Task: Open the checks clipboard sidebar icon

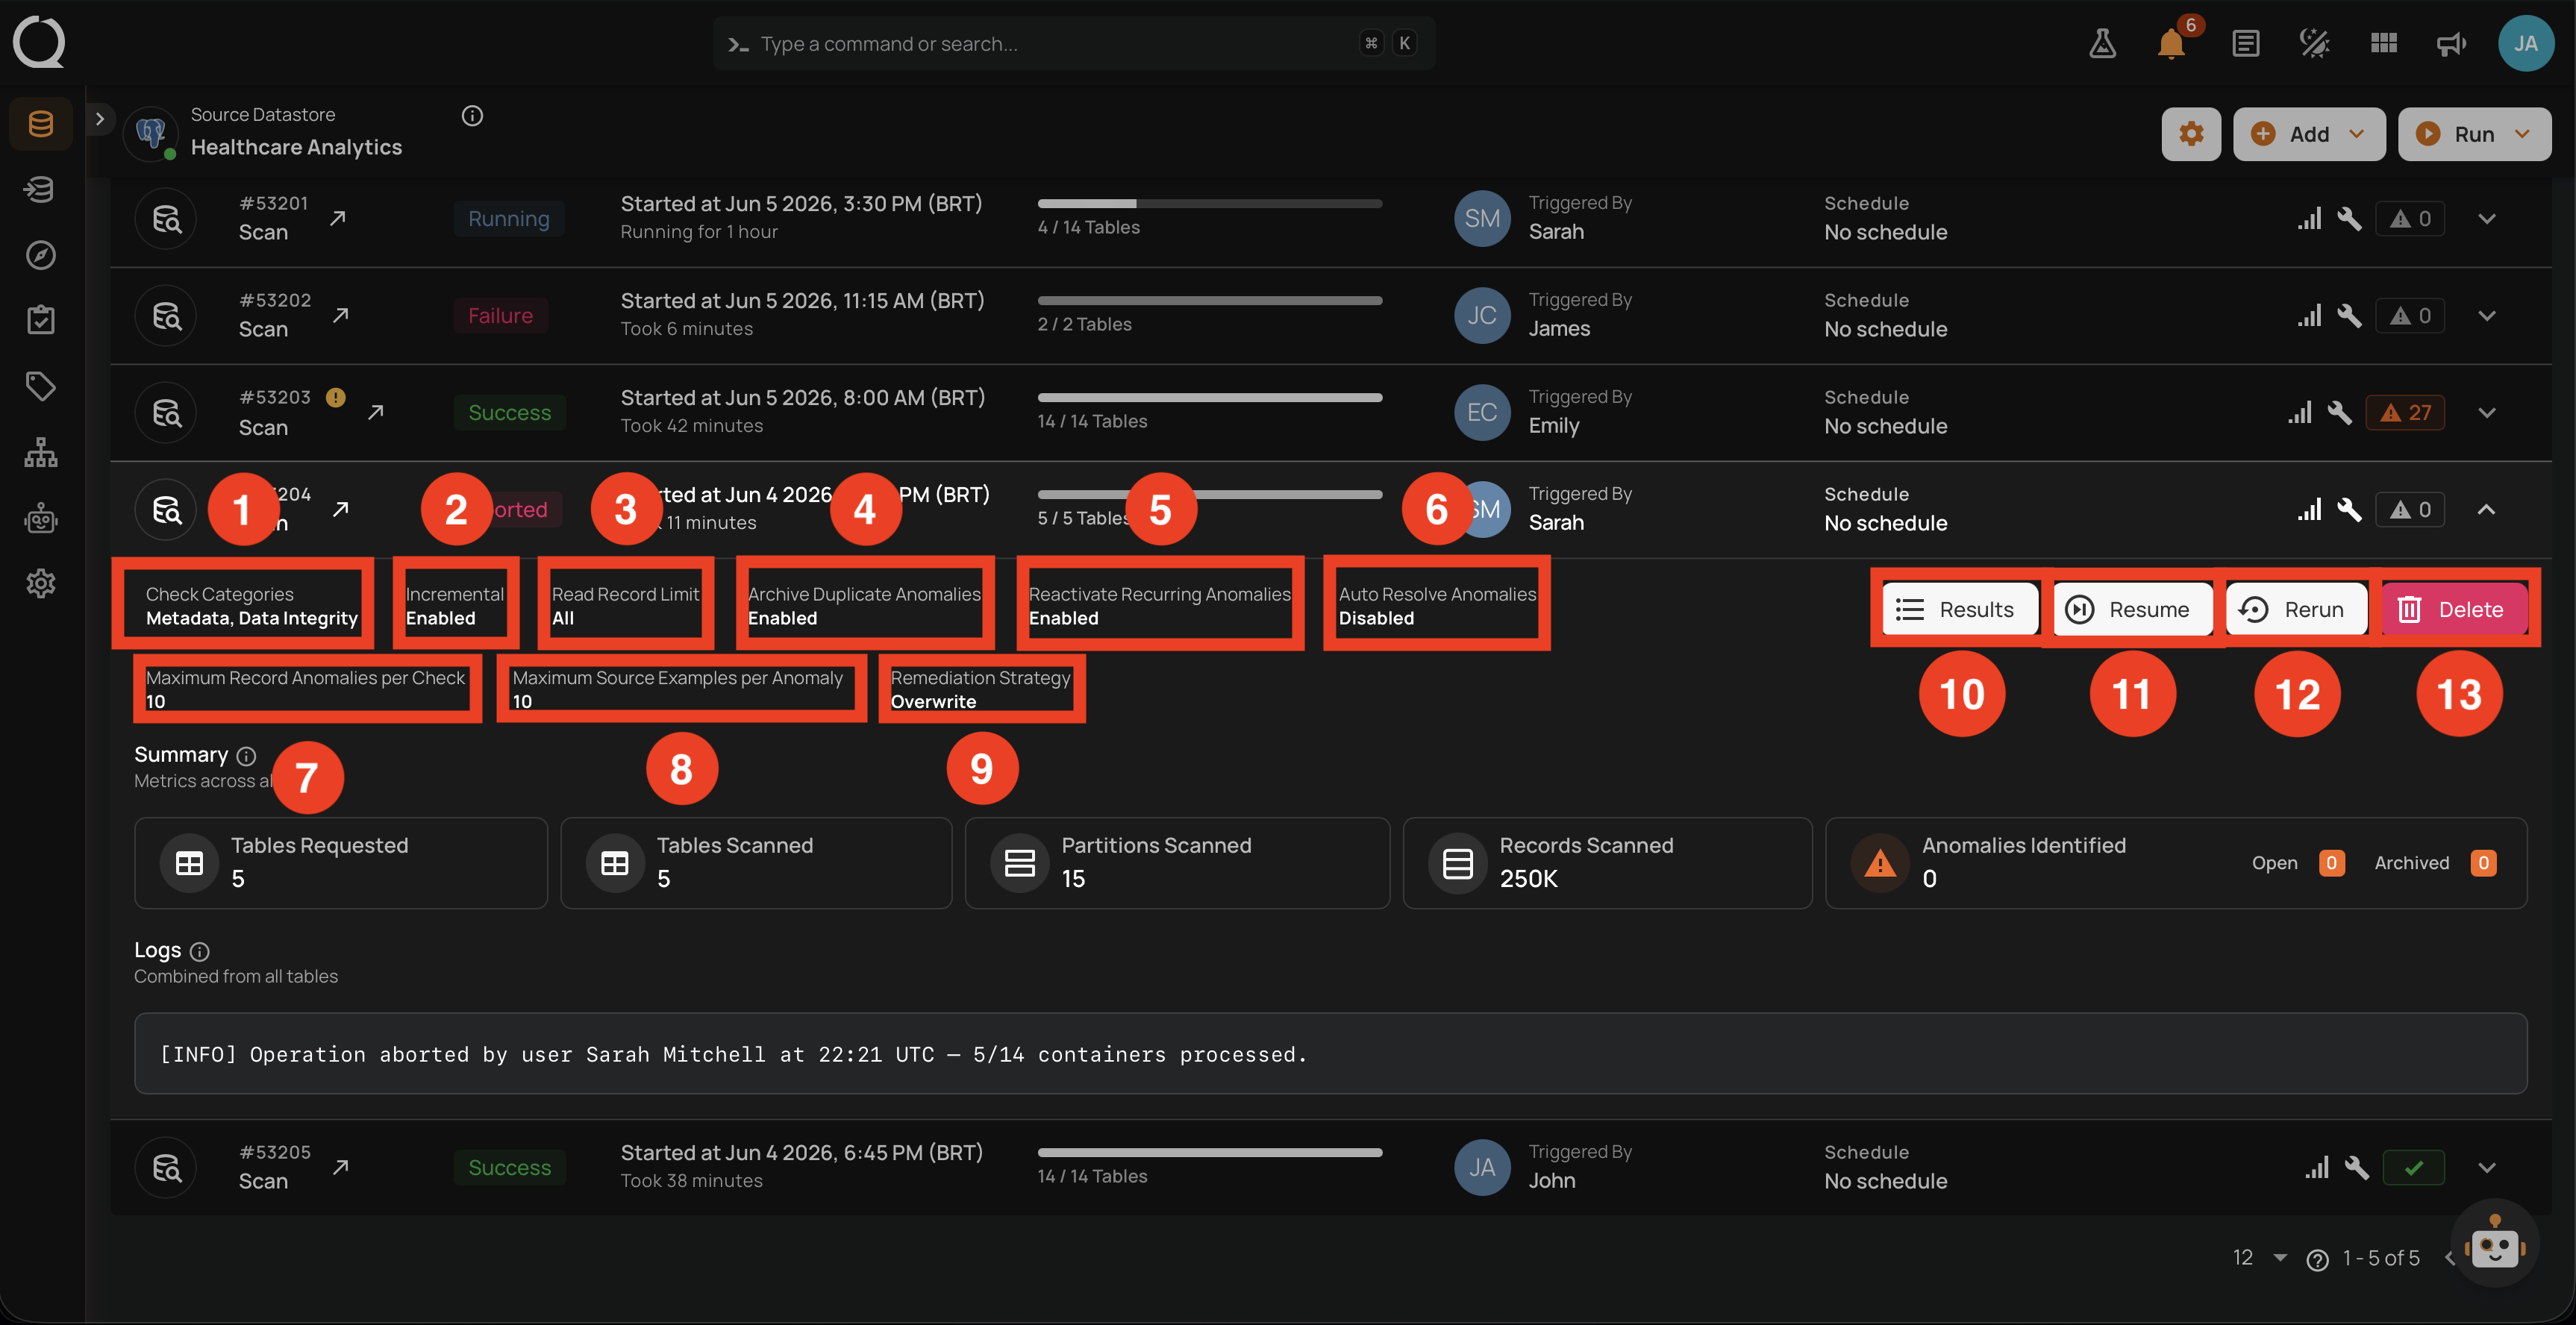Action: coord(41,320)
